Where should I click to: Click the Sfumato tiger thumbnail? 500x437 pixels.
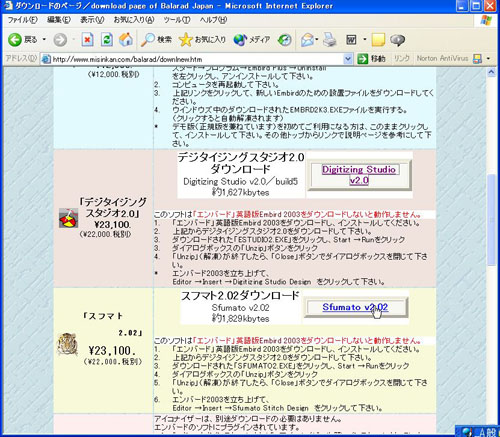67,344
